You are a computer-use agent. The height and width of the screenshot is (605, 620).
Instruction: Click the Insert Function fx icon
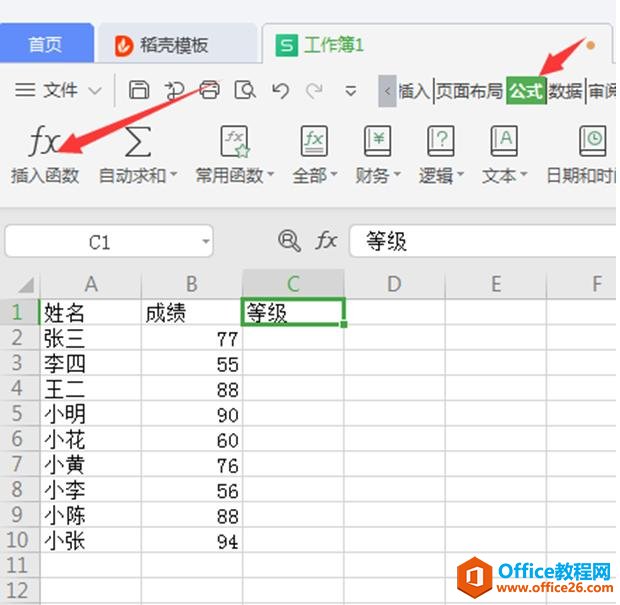pyautogui.click(x=43, y=141)
